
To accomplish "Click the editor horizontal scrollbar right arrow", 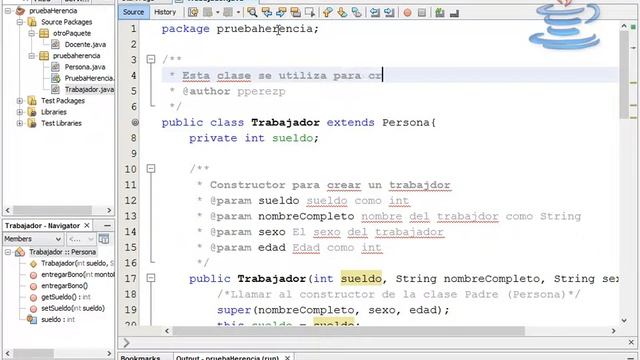I will pos(613,331).
